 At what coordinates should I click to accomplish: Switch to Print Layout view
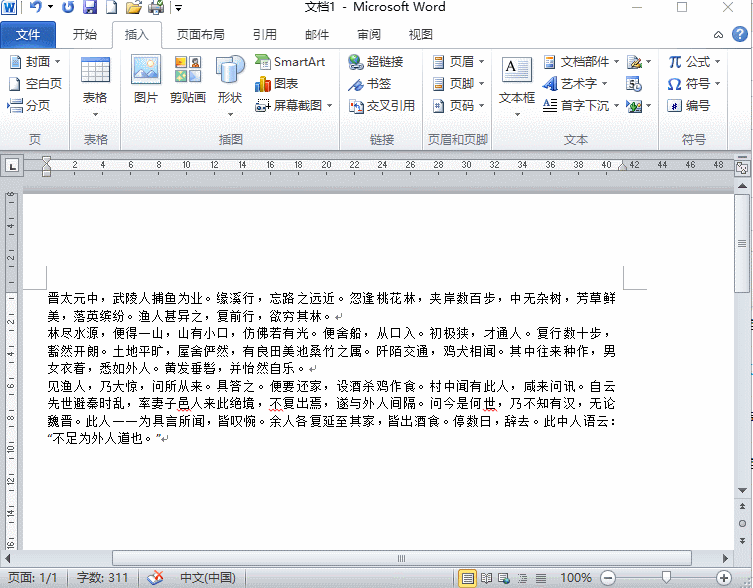pyautogui.click(x=467, y=577)
